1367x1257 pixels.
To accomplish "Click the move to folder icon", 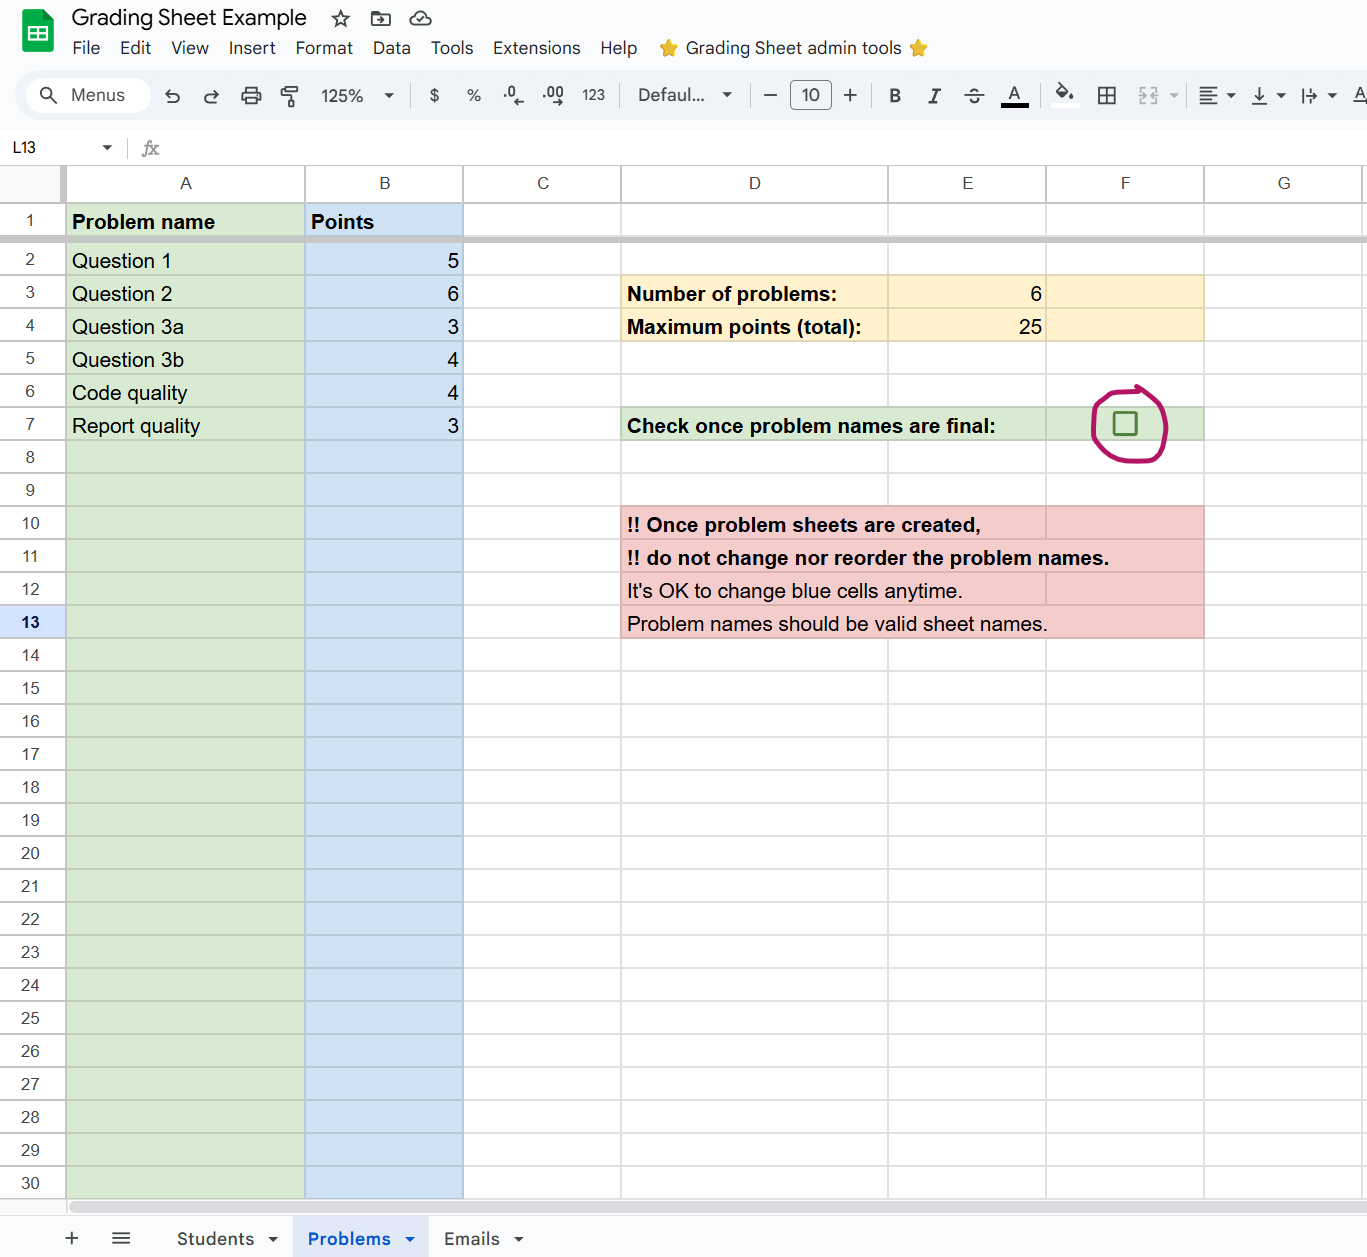I will point(380,19).
